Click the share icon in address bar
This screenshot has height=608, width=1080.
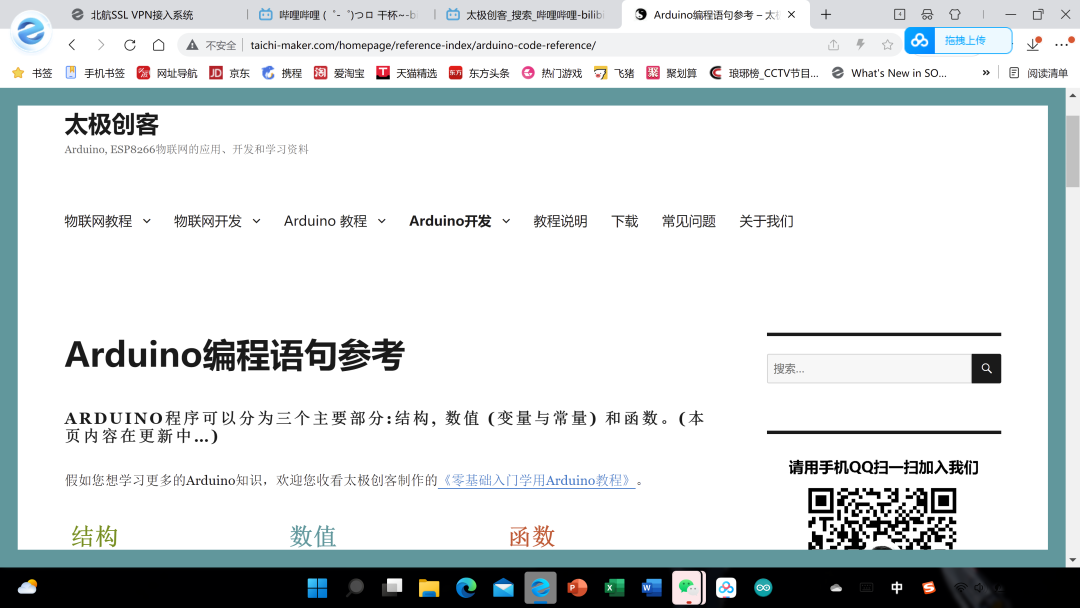833,45
